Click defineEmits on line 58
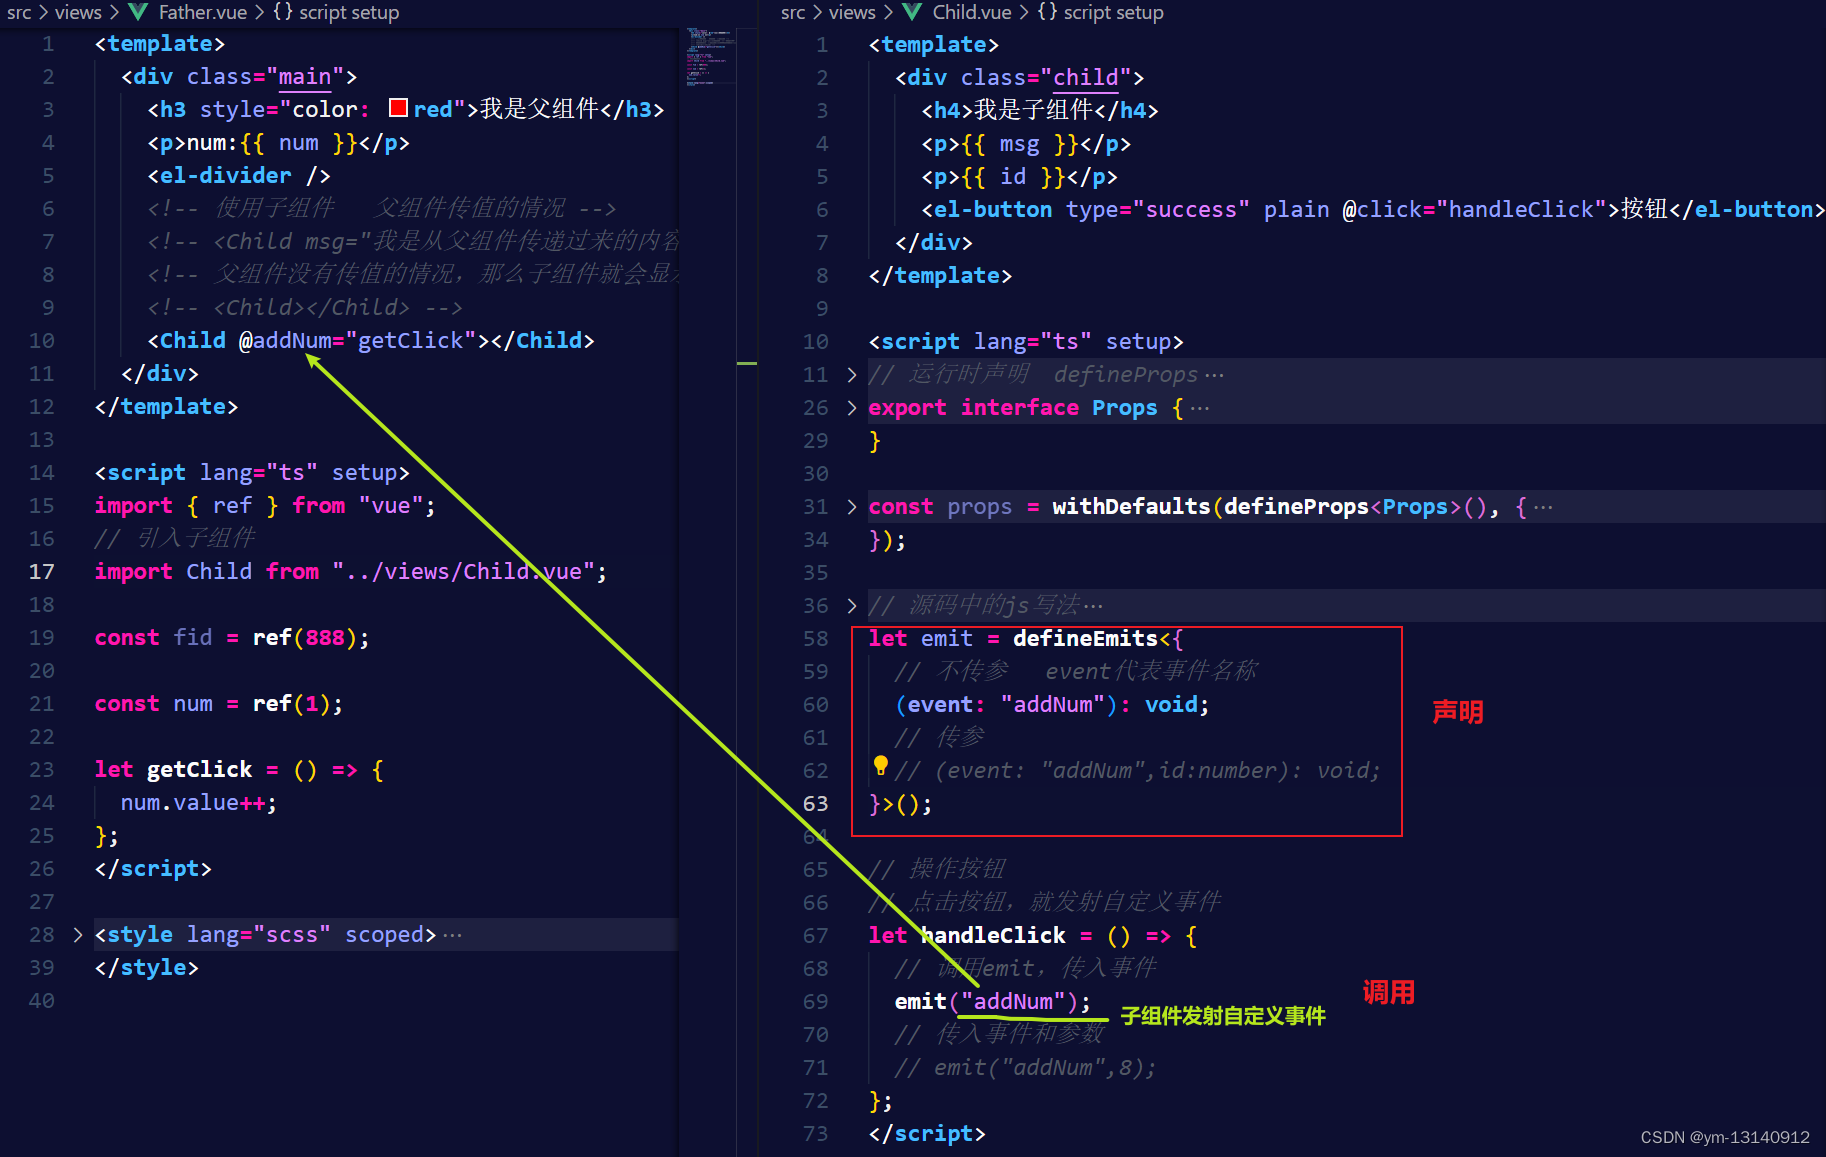 (1085, 639)
